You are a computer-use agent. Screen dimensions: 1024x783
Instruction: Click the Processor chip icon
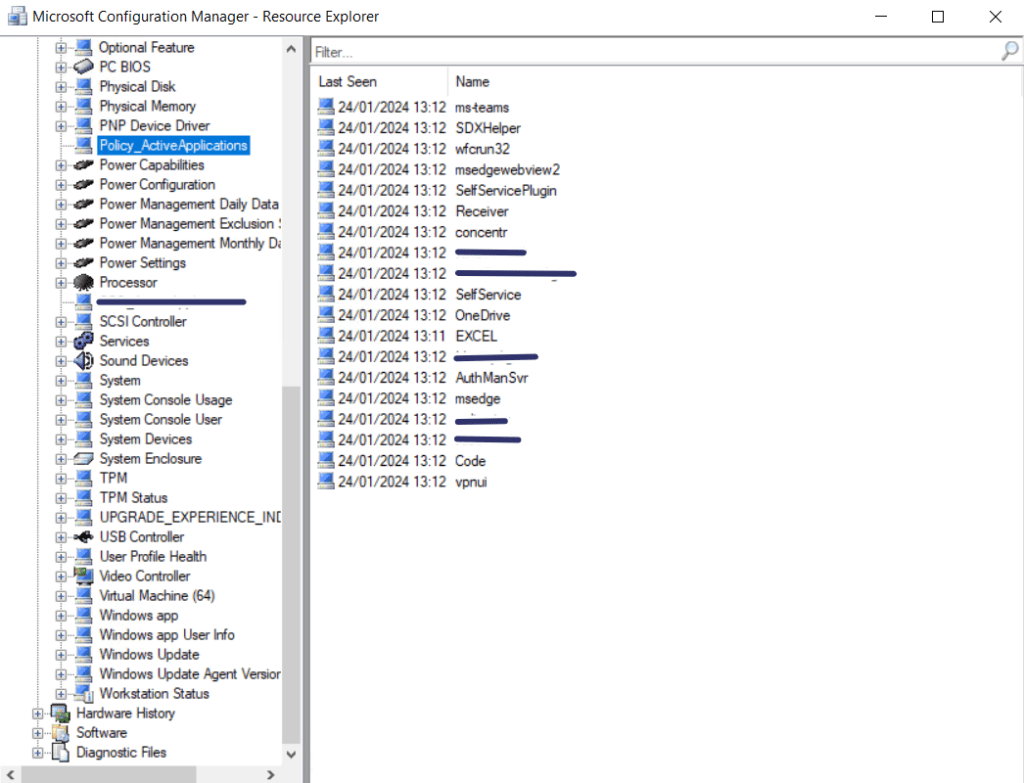[x=84, y=283]
